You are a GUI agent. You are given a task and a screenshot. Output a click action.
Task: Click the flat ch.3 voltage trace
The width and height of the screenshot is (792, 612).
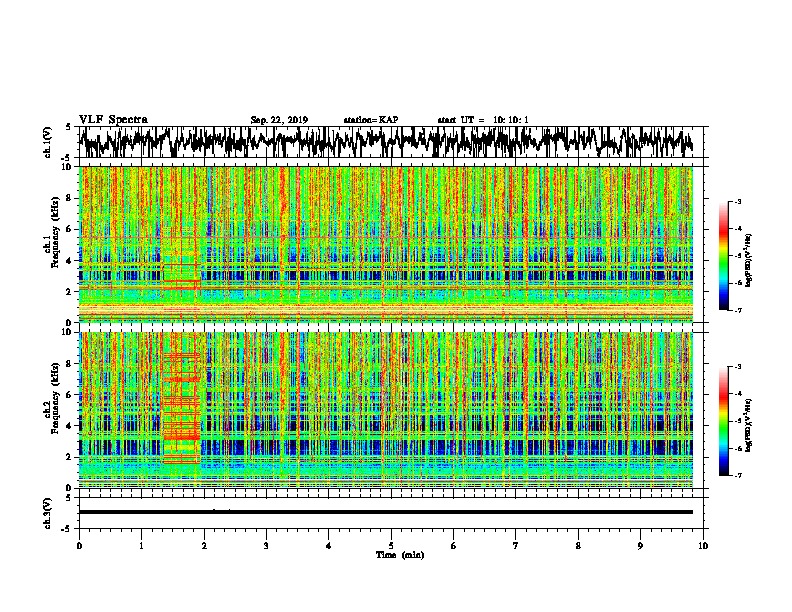[x=385, y=512]
